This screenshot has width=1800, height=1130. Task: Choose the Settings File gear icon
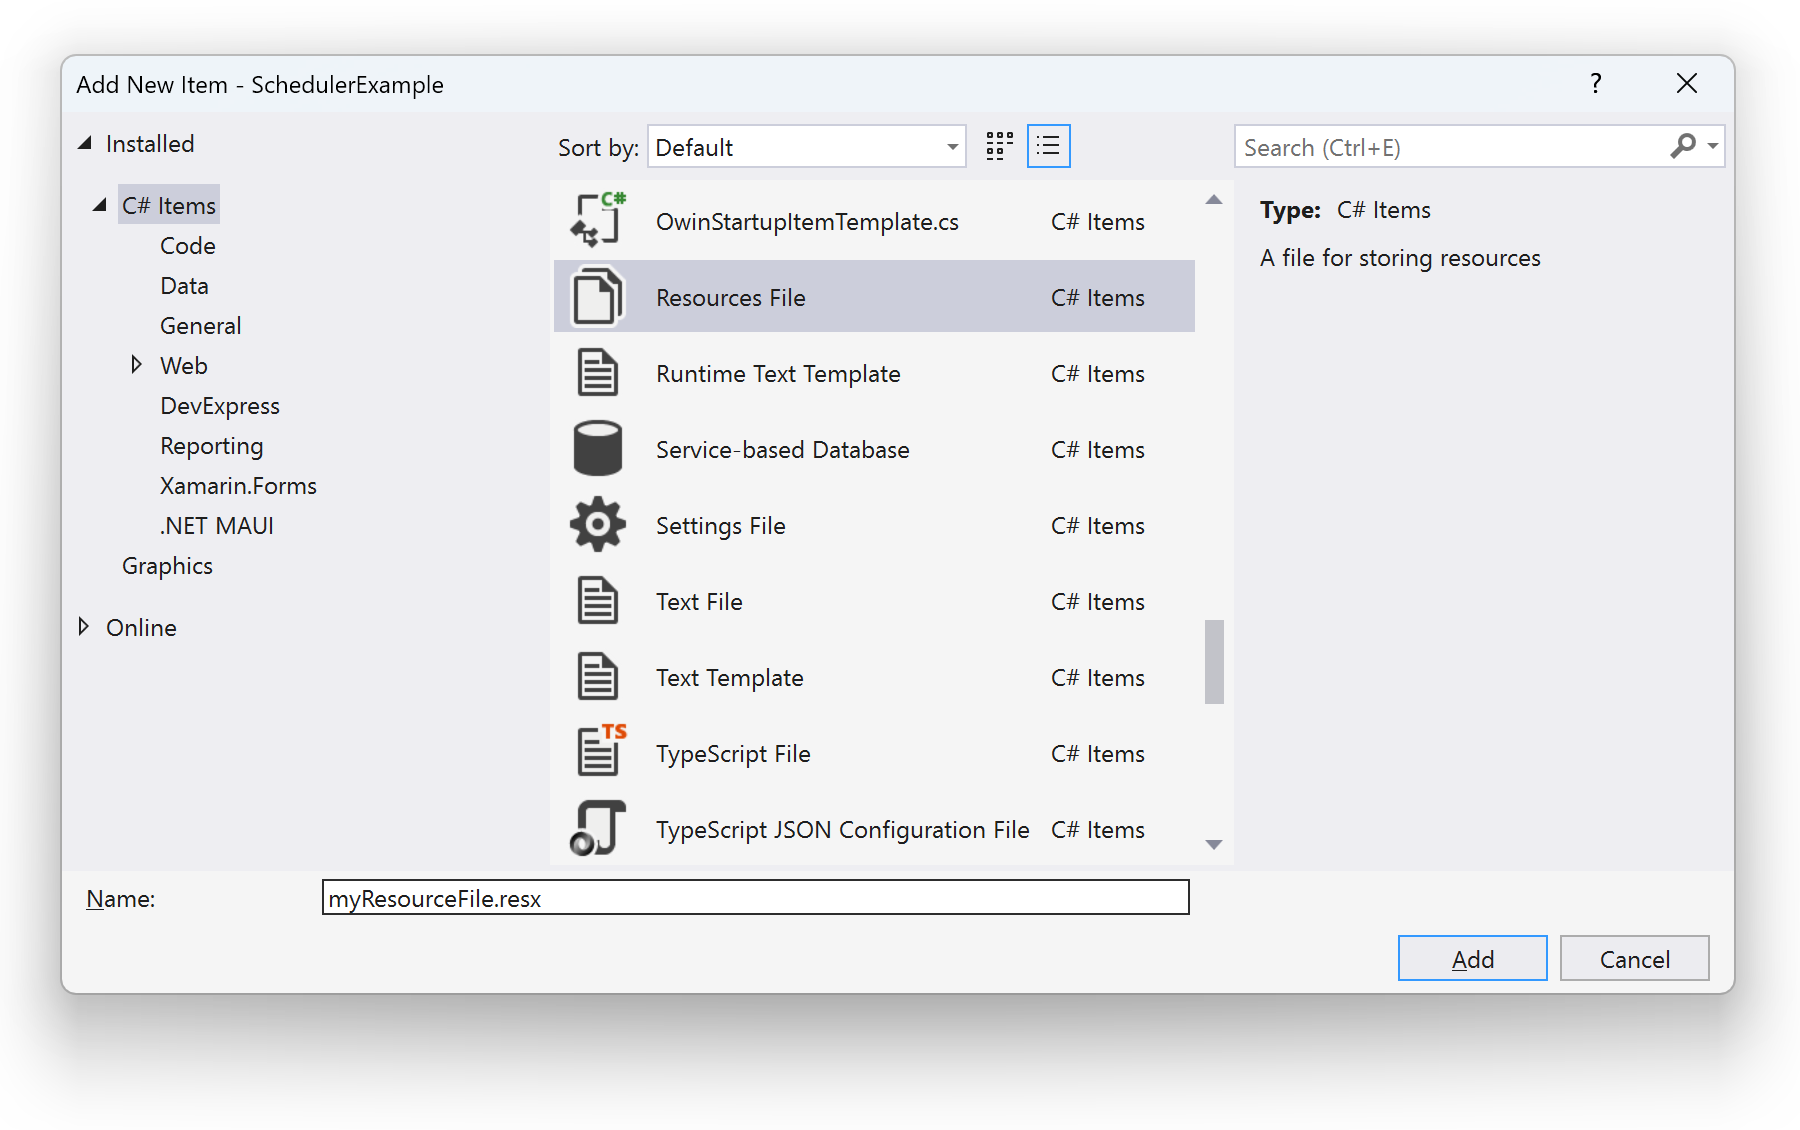[x=598, y=525]
